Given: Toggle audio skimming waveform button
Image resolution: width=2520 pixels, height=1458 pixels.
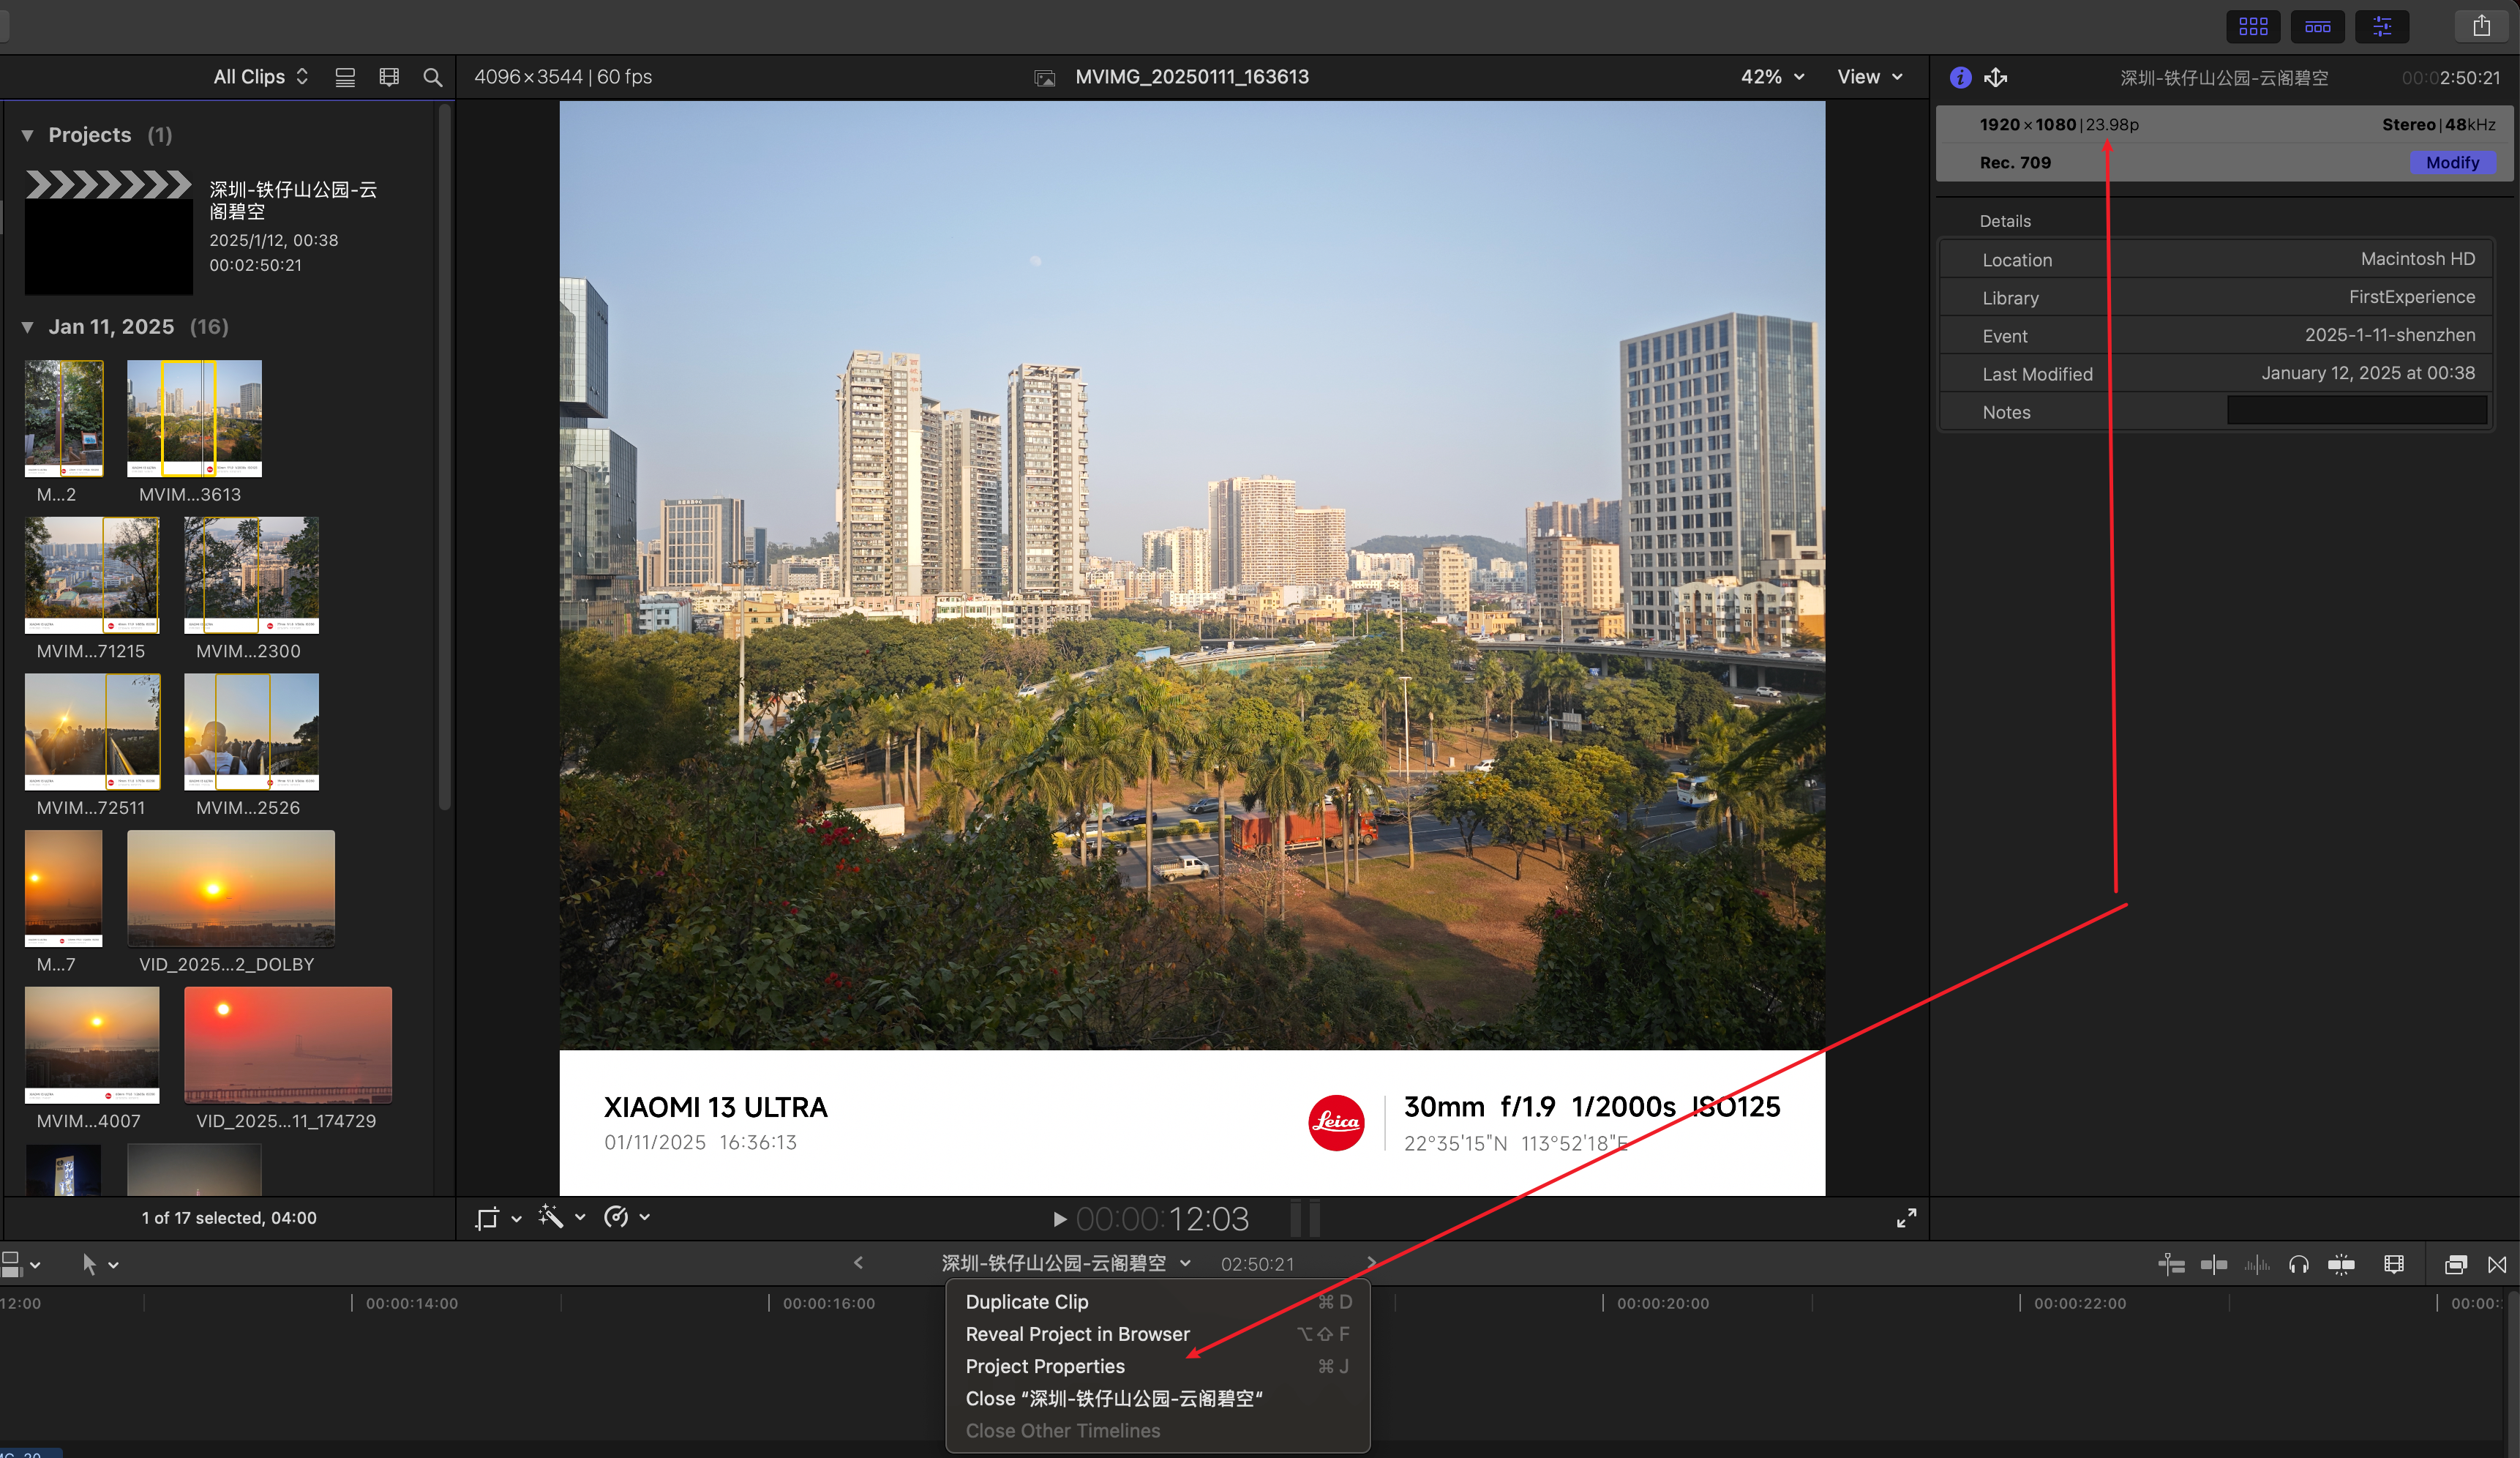Looking at the screenshot, I should [x=2256, y=1265].
